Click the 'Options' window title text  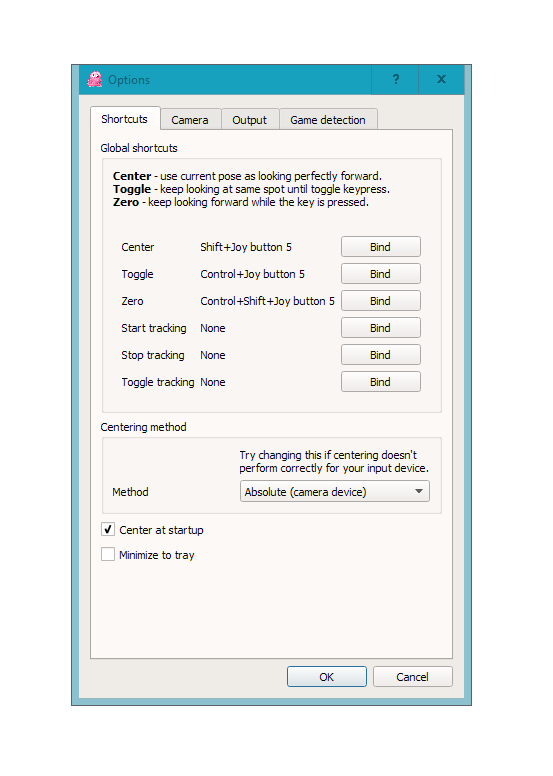(x=129, y=80)
